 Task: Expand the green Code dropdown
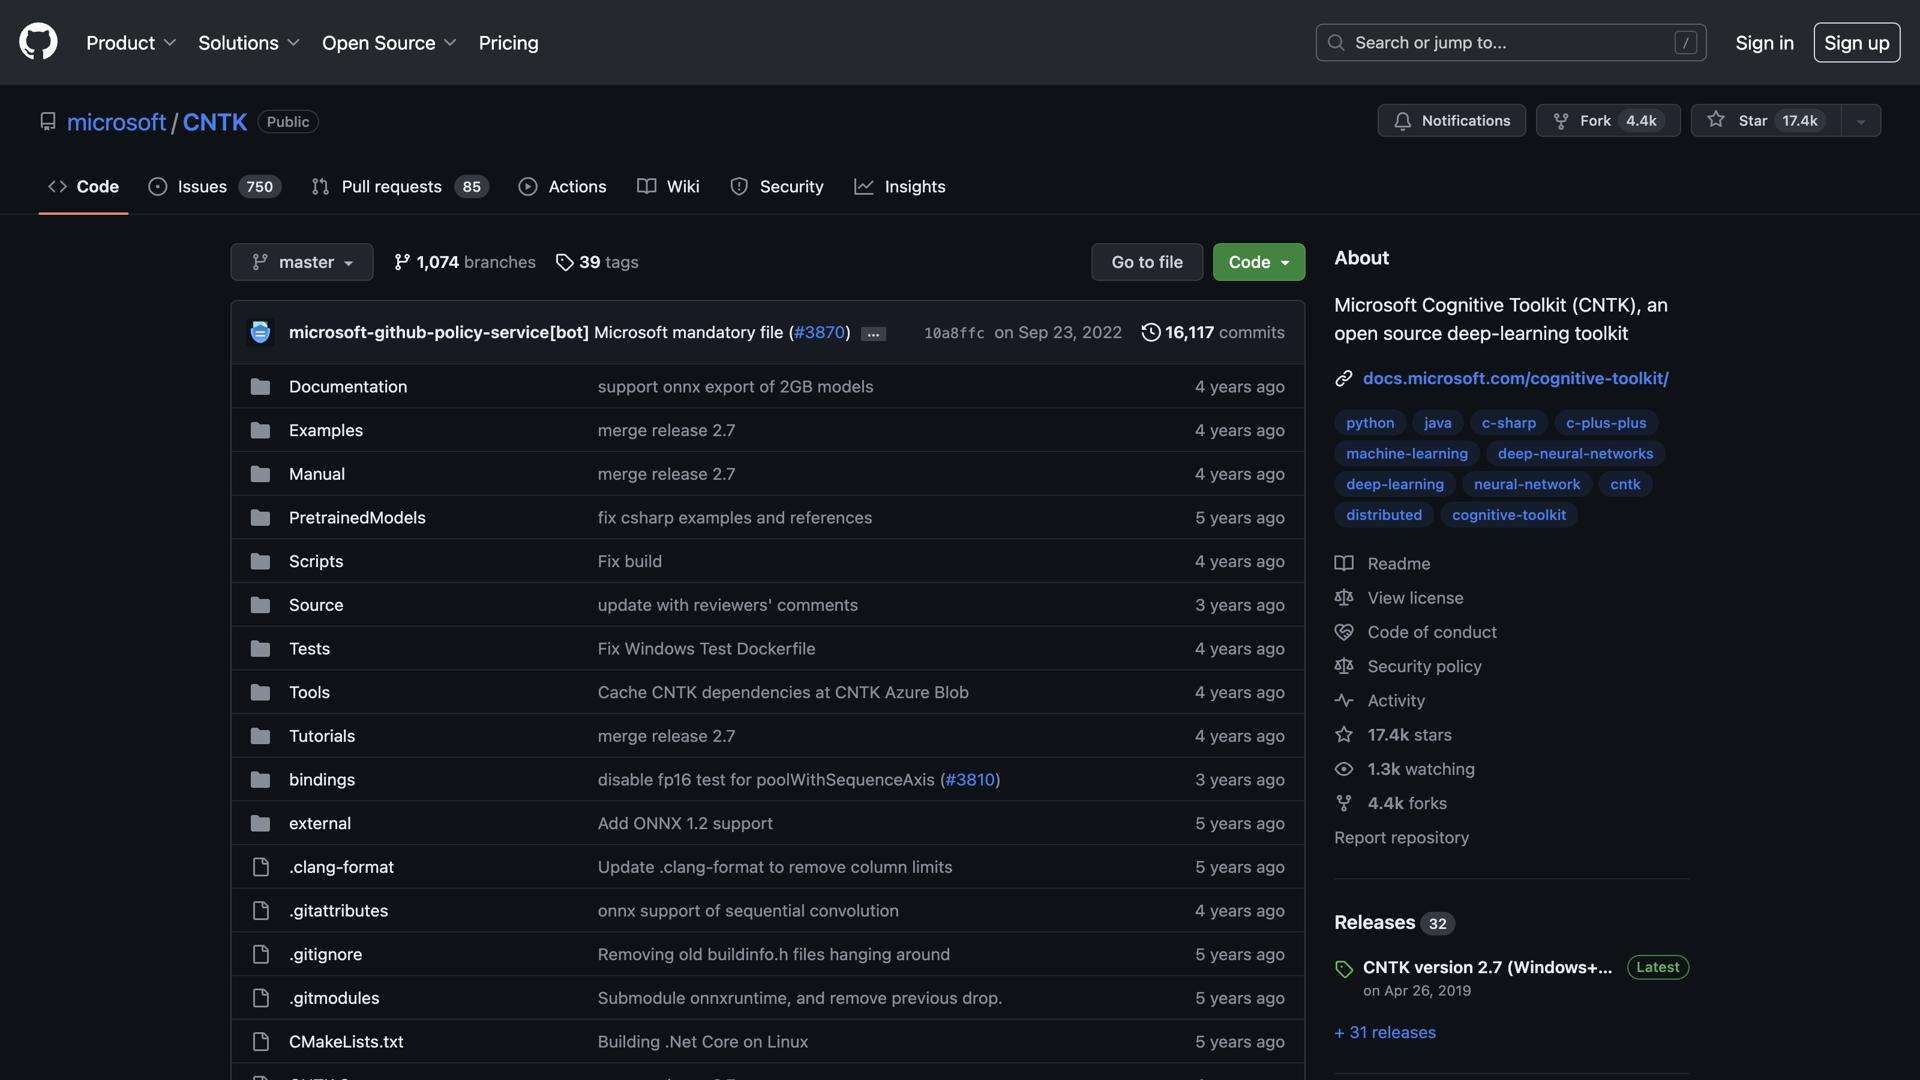coord(1257,261)
